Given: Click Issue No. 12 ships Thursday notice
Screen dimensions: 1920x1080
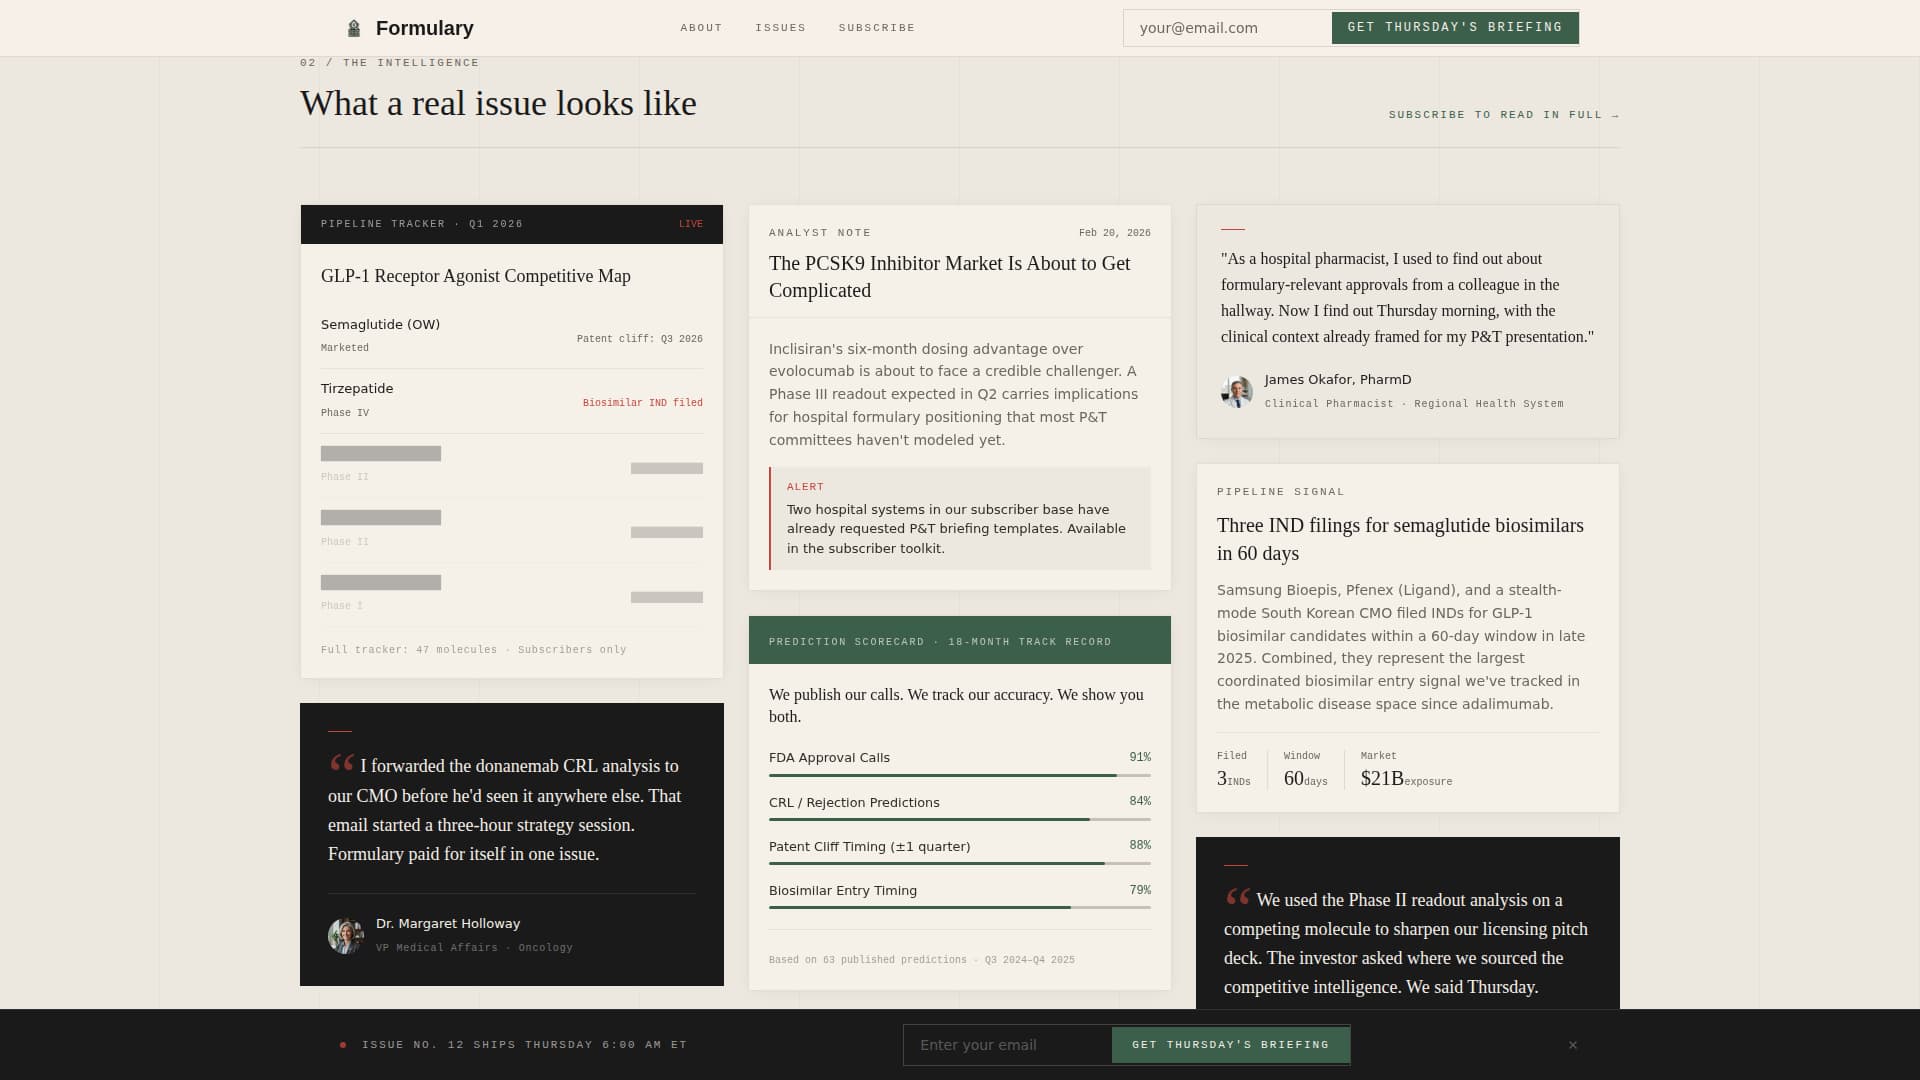Looking at the screenshot, I should click(x=524, y=1045).
